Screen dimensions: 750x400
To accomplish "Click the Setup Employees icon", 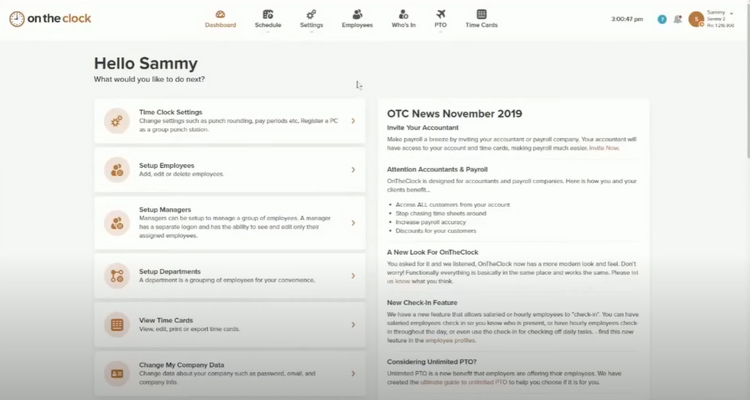I will pos(117,170).
